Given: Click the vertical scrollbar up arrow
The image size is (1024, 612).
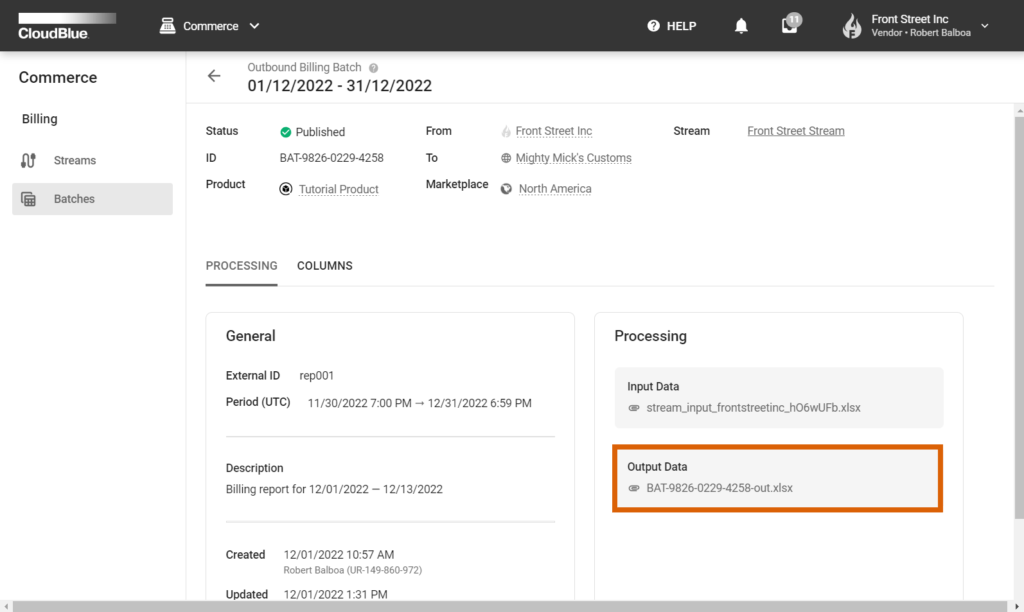Looking at the screenshot, I should pos(1019,111).
